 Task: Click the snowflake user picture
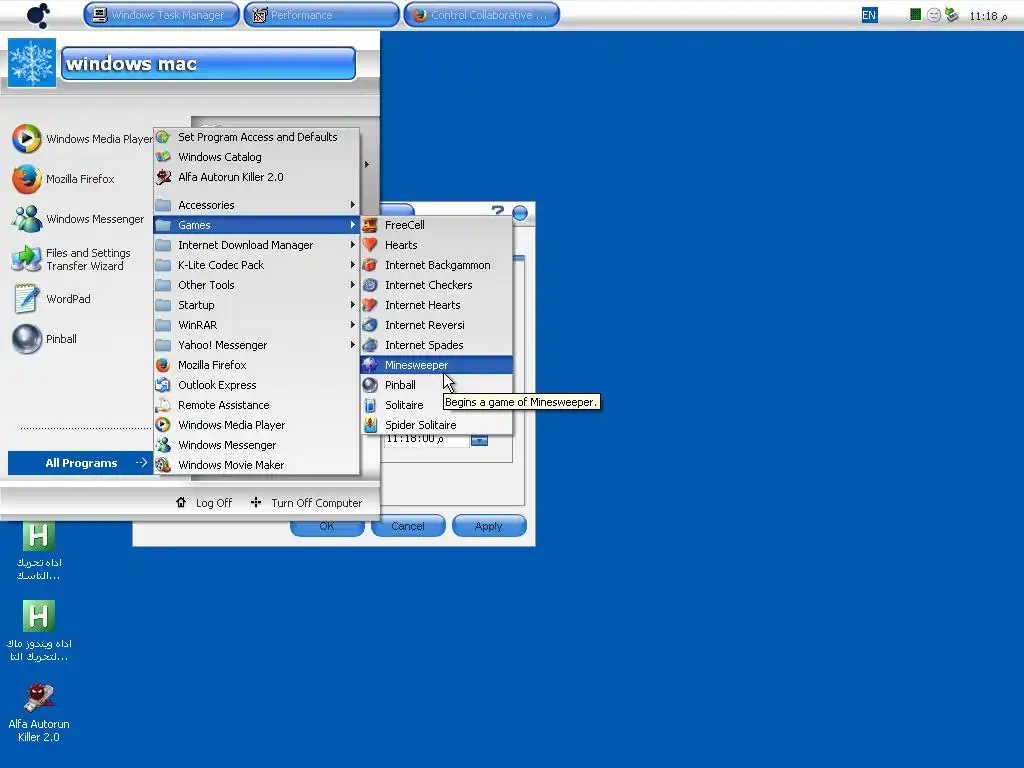click(32, 63)
